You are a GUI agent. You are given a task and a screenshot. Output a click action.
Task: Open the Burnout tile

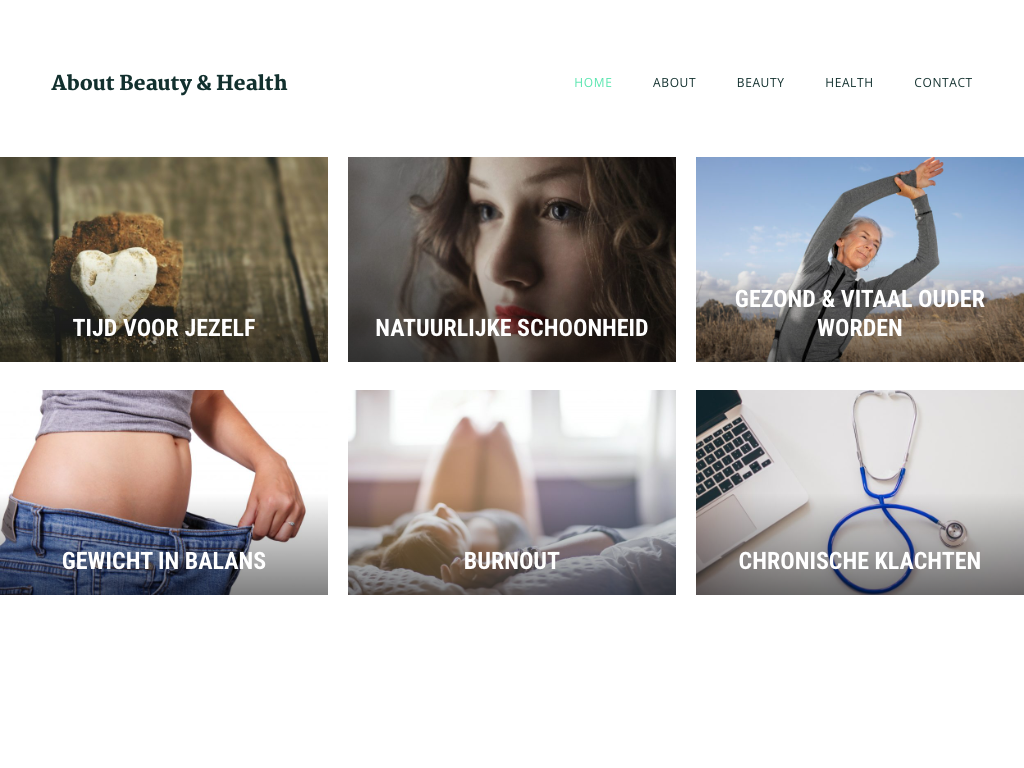[512, 492]
